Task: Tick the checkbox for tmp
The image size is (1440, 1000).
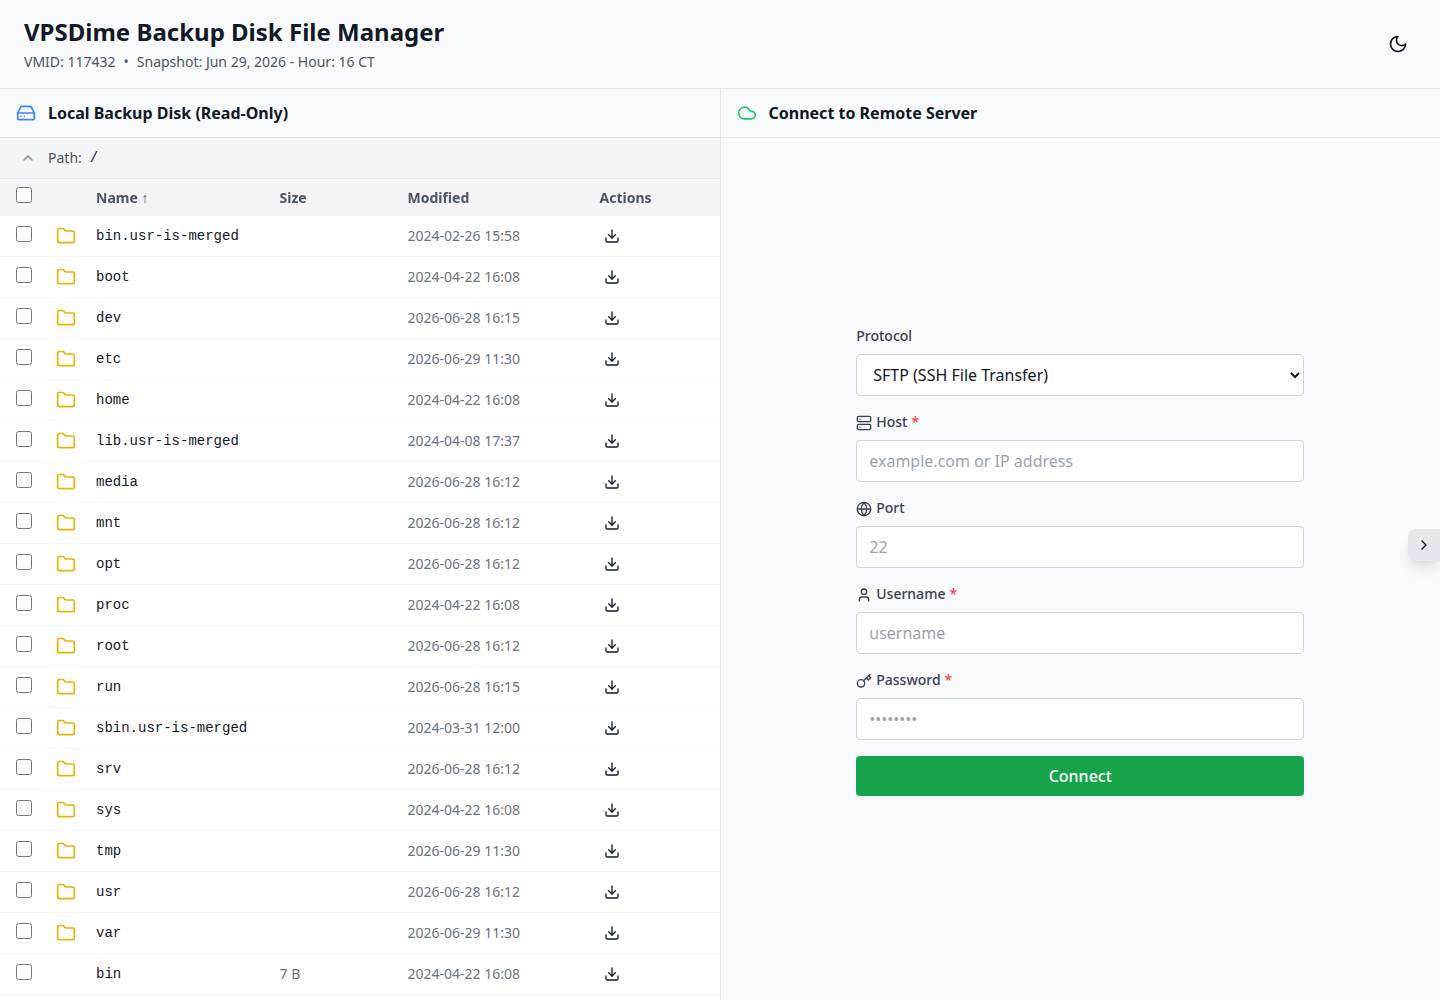Action: coord(24,849)
